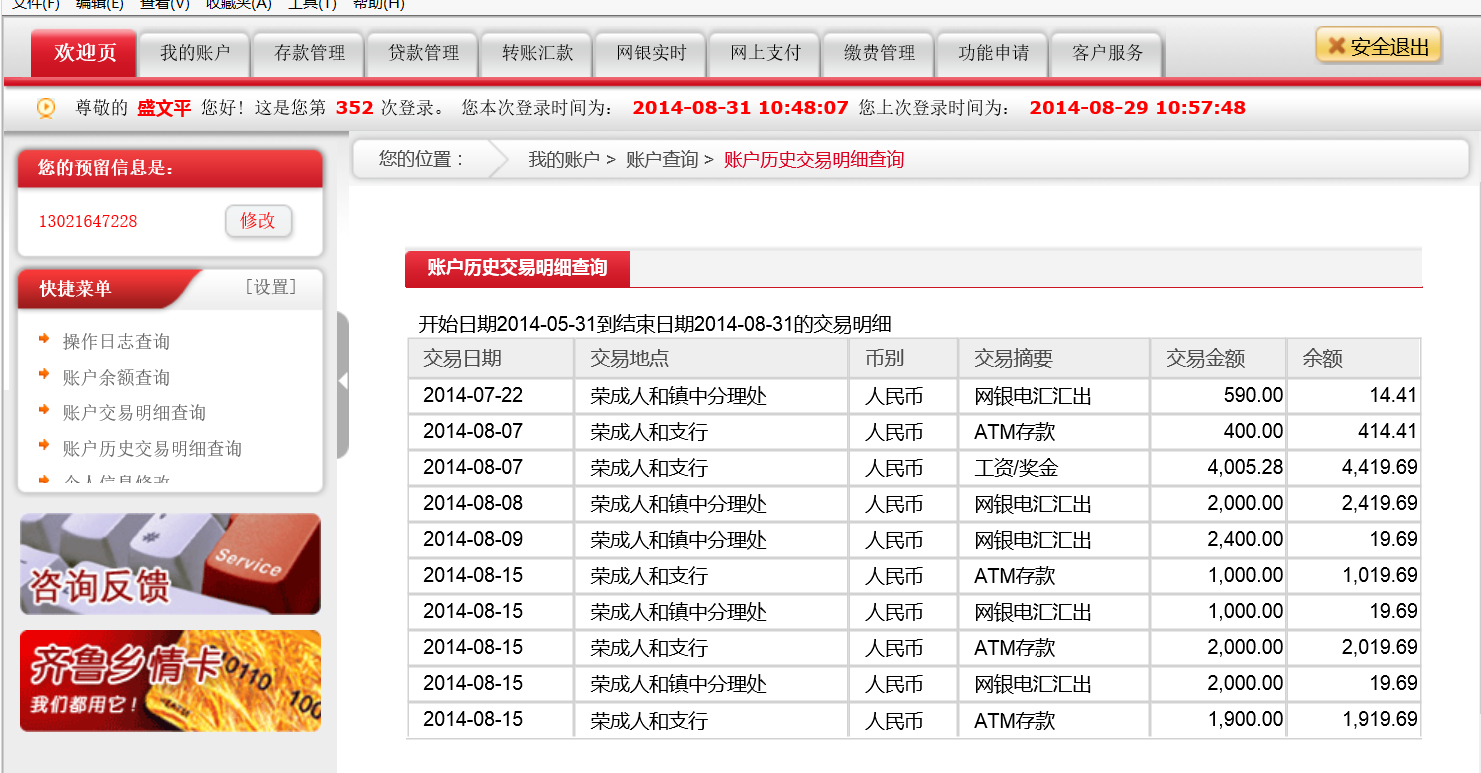Click the 修改 button for reserved info

[x=258, y=221]
